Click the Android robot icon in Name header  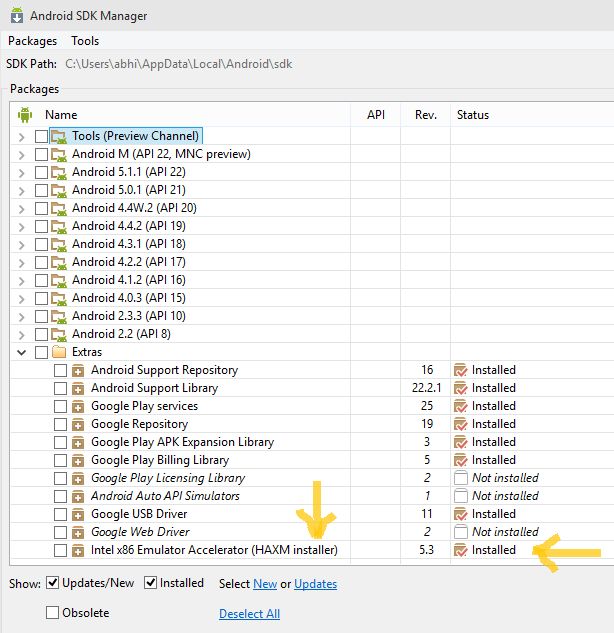pos(25,115)
